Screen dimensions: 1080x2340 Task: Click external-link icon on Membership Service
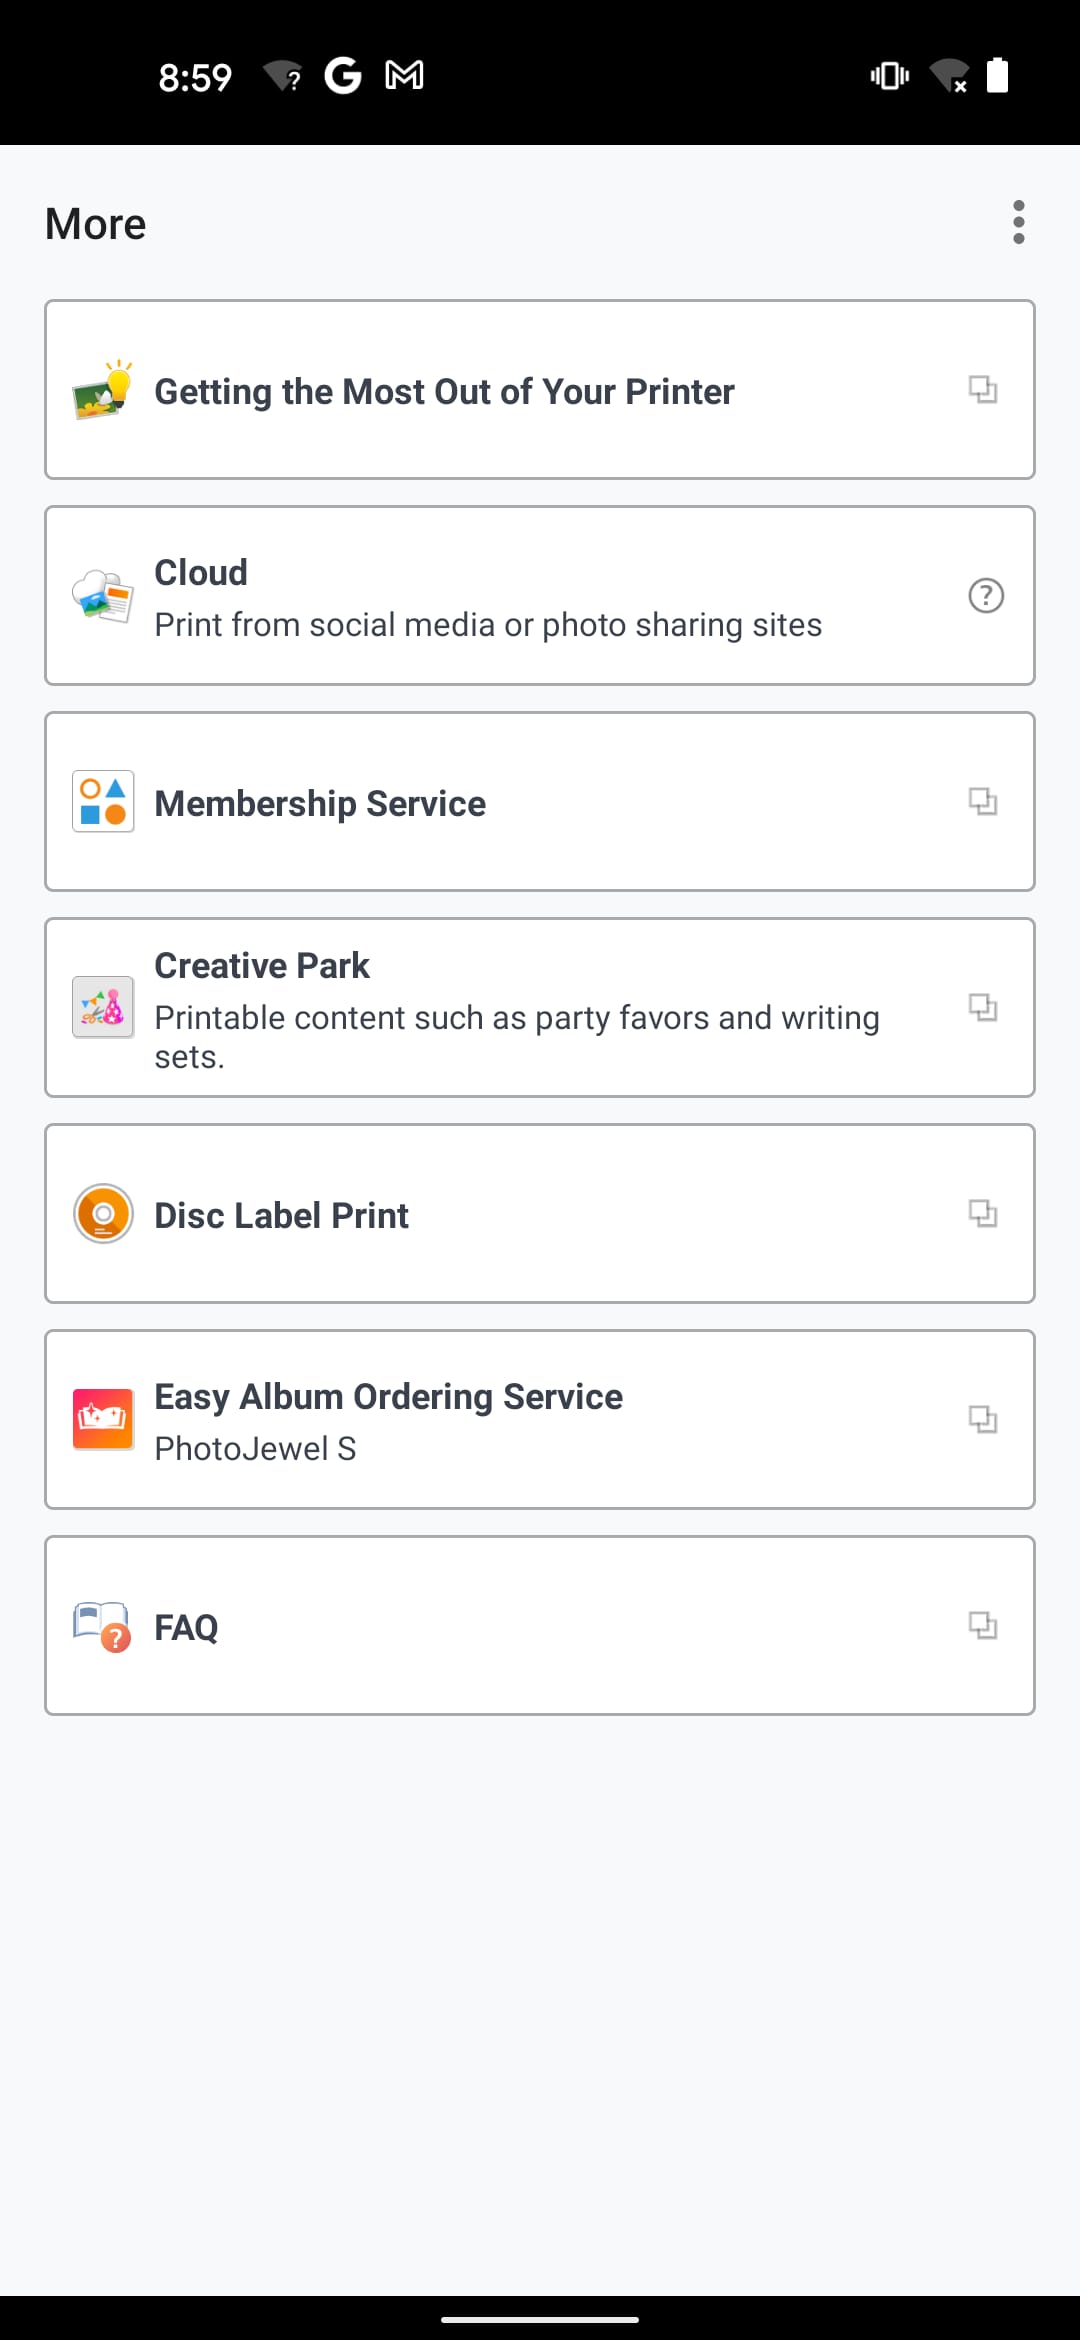coord(983,801)
